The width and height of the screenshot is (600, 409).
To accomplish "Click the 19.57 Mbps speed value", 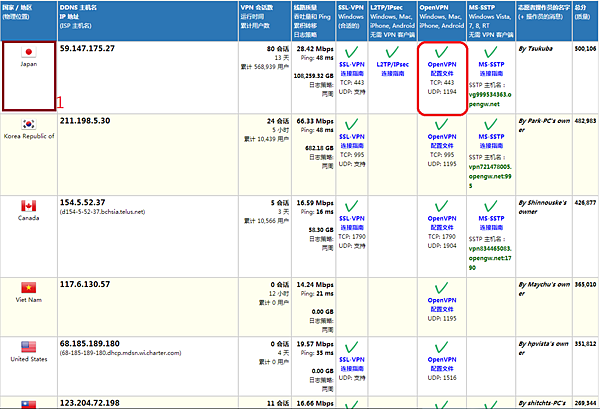I will click(x=315, y=344).
